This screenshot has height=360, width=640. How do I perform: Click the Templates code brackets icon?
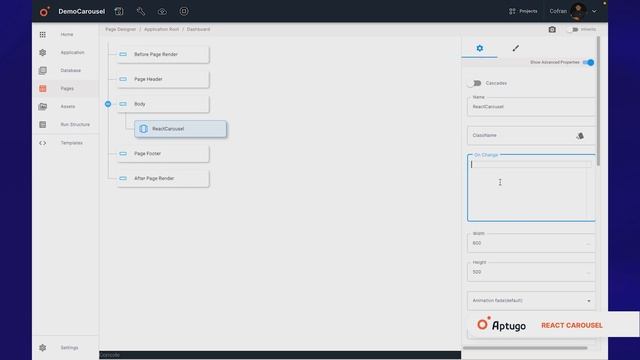coord(43,143)
